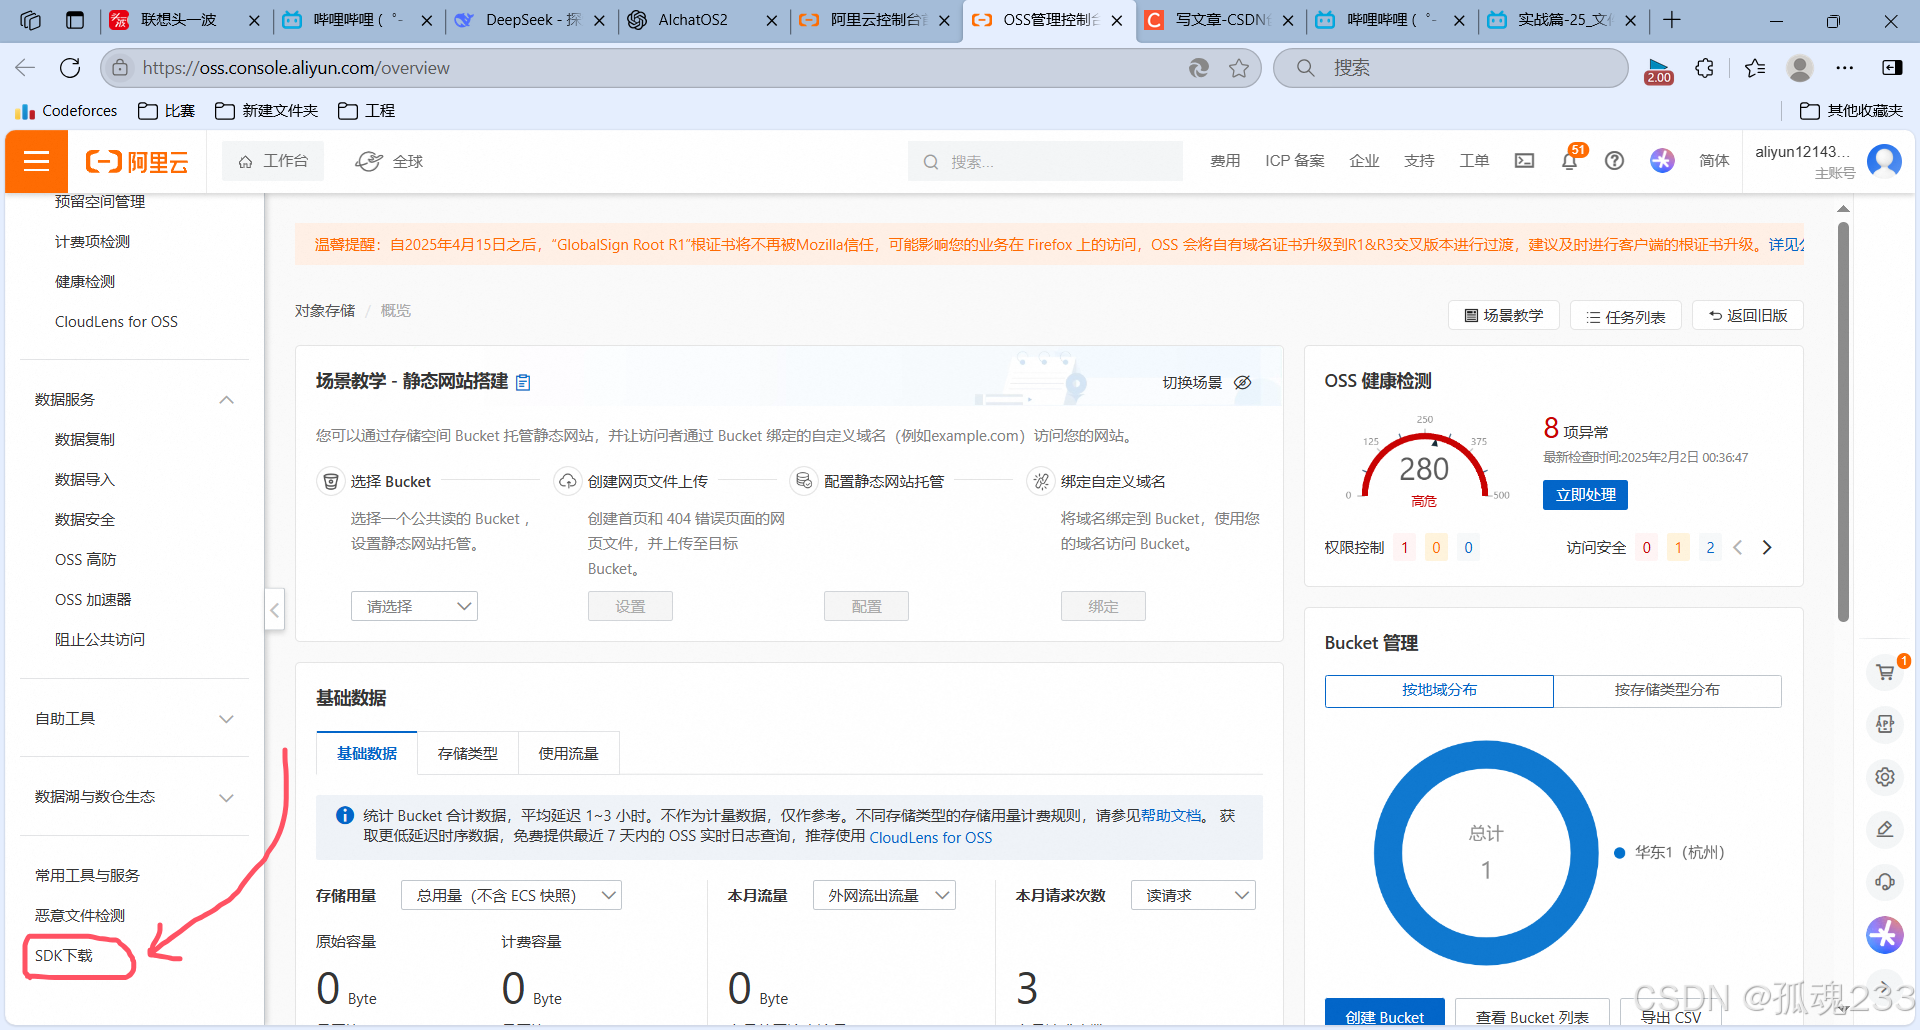Image resolution: width=1920 pixels, height=1030 pixels.
Task: Open the help question mark icon
Action: [x=1614, y=161]
